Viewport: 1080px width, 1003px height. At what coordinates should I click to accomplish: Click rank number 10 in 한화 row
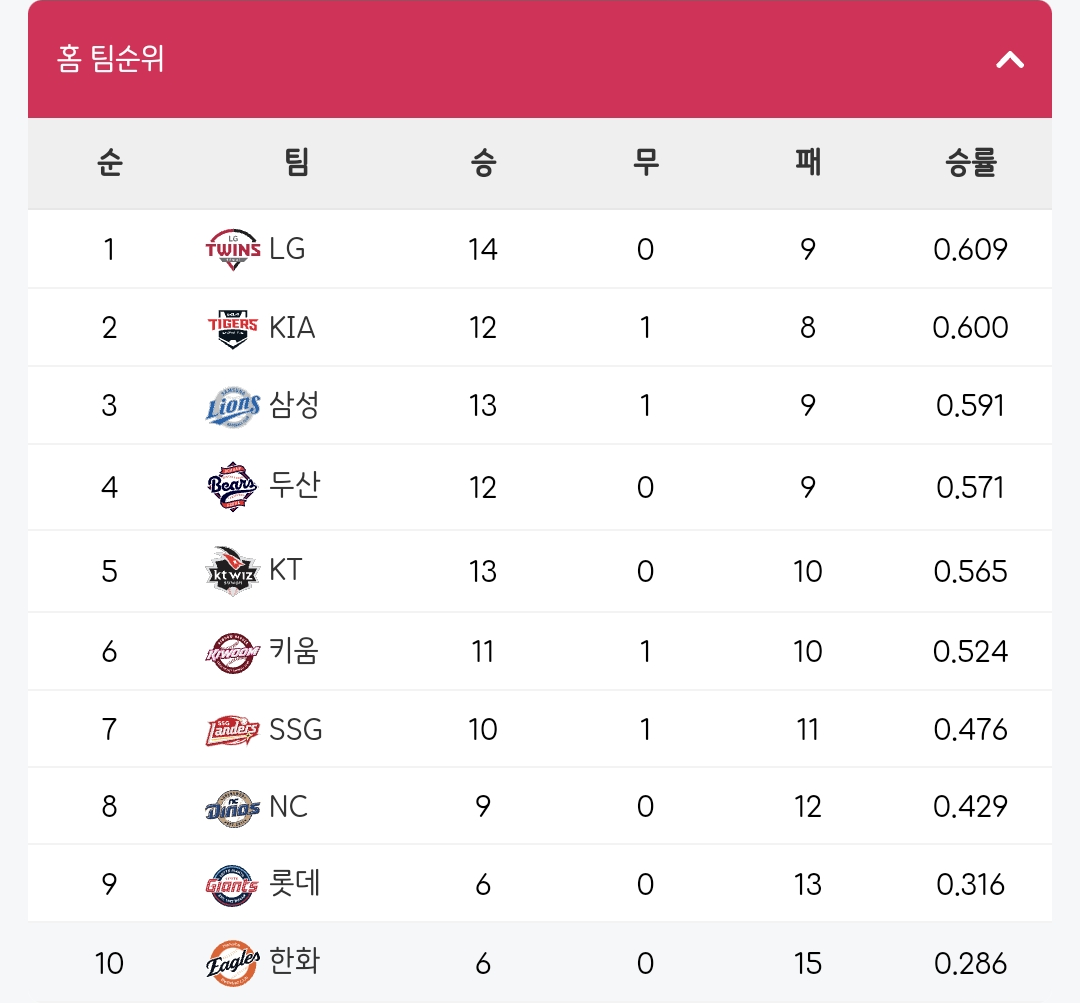click(x=110, y=964)
